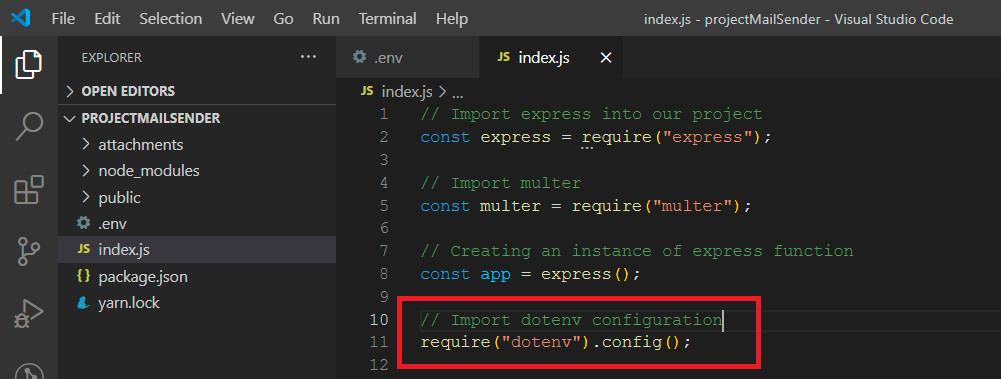Close the index.js editor tab
This screenshot has height=379, width=1001.
point(606,58)
